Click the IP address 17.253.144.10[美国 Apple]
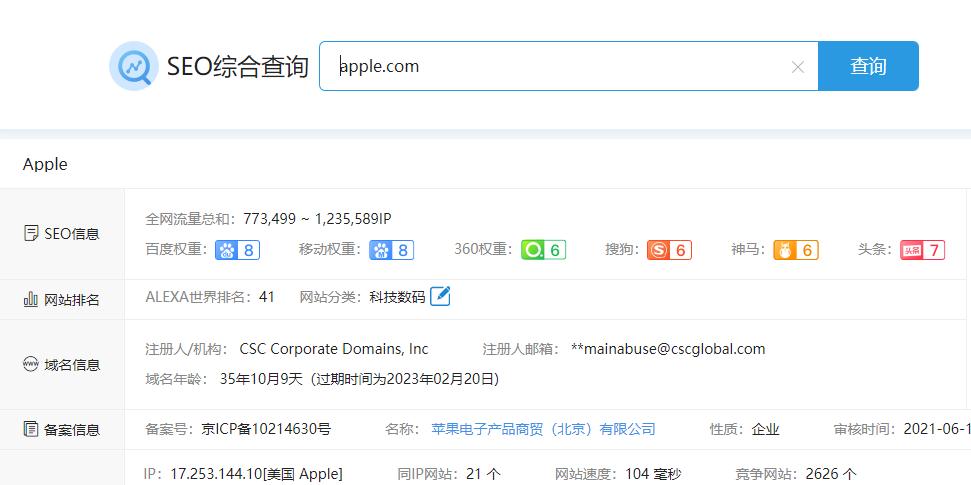The width and height of the screenshot is (971, 485). [x=256, y=474]
